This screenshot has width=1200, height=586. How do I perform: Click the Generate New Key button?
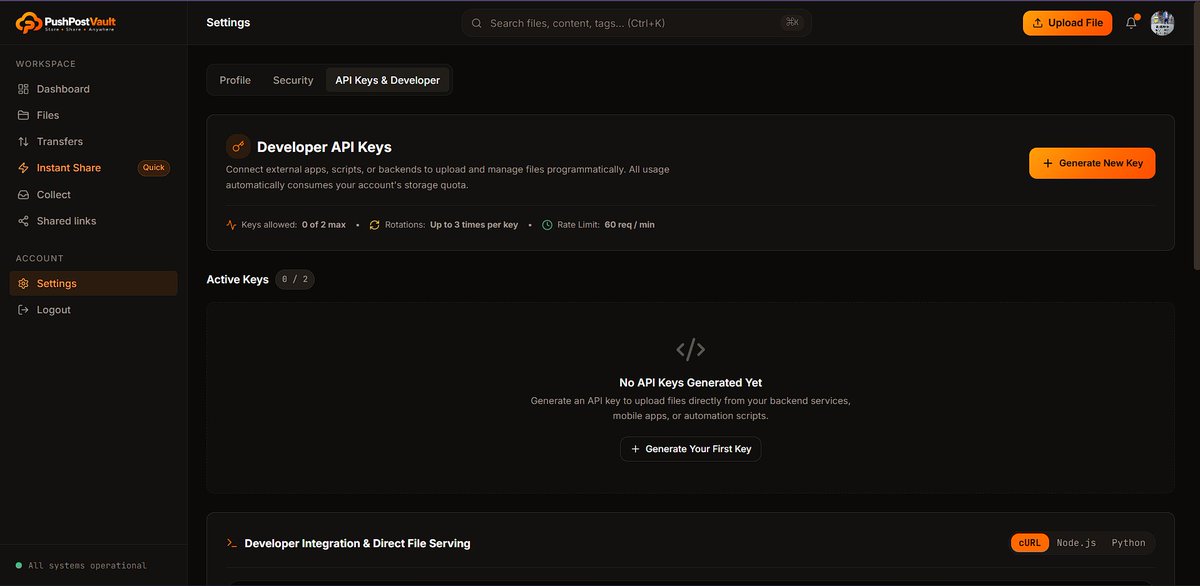point(1092,163)
